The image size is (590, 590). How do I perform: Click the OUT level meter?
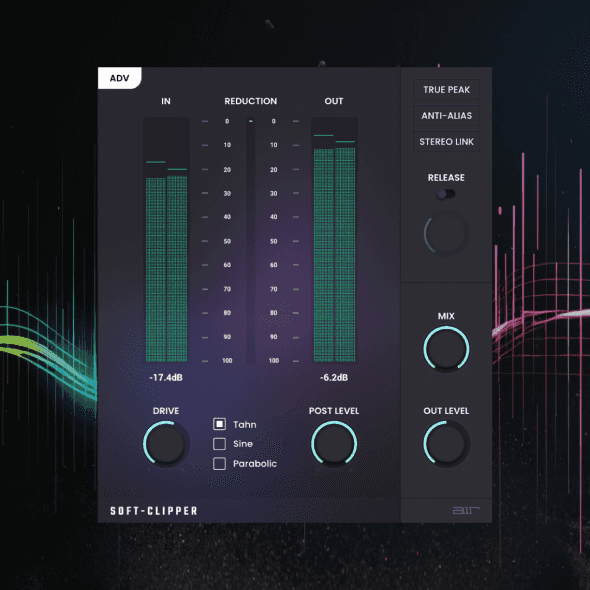334,240
